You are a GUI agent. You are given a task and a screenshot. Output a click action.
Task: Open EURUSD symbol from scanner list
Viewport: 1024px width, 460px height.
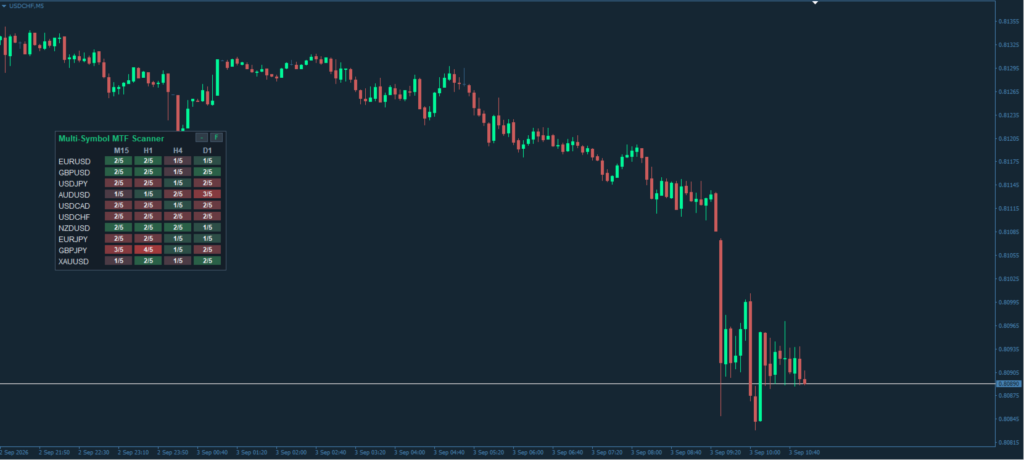pyautogui.click(x=74, y=161)
